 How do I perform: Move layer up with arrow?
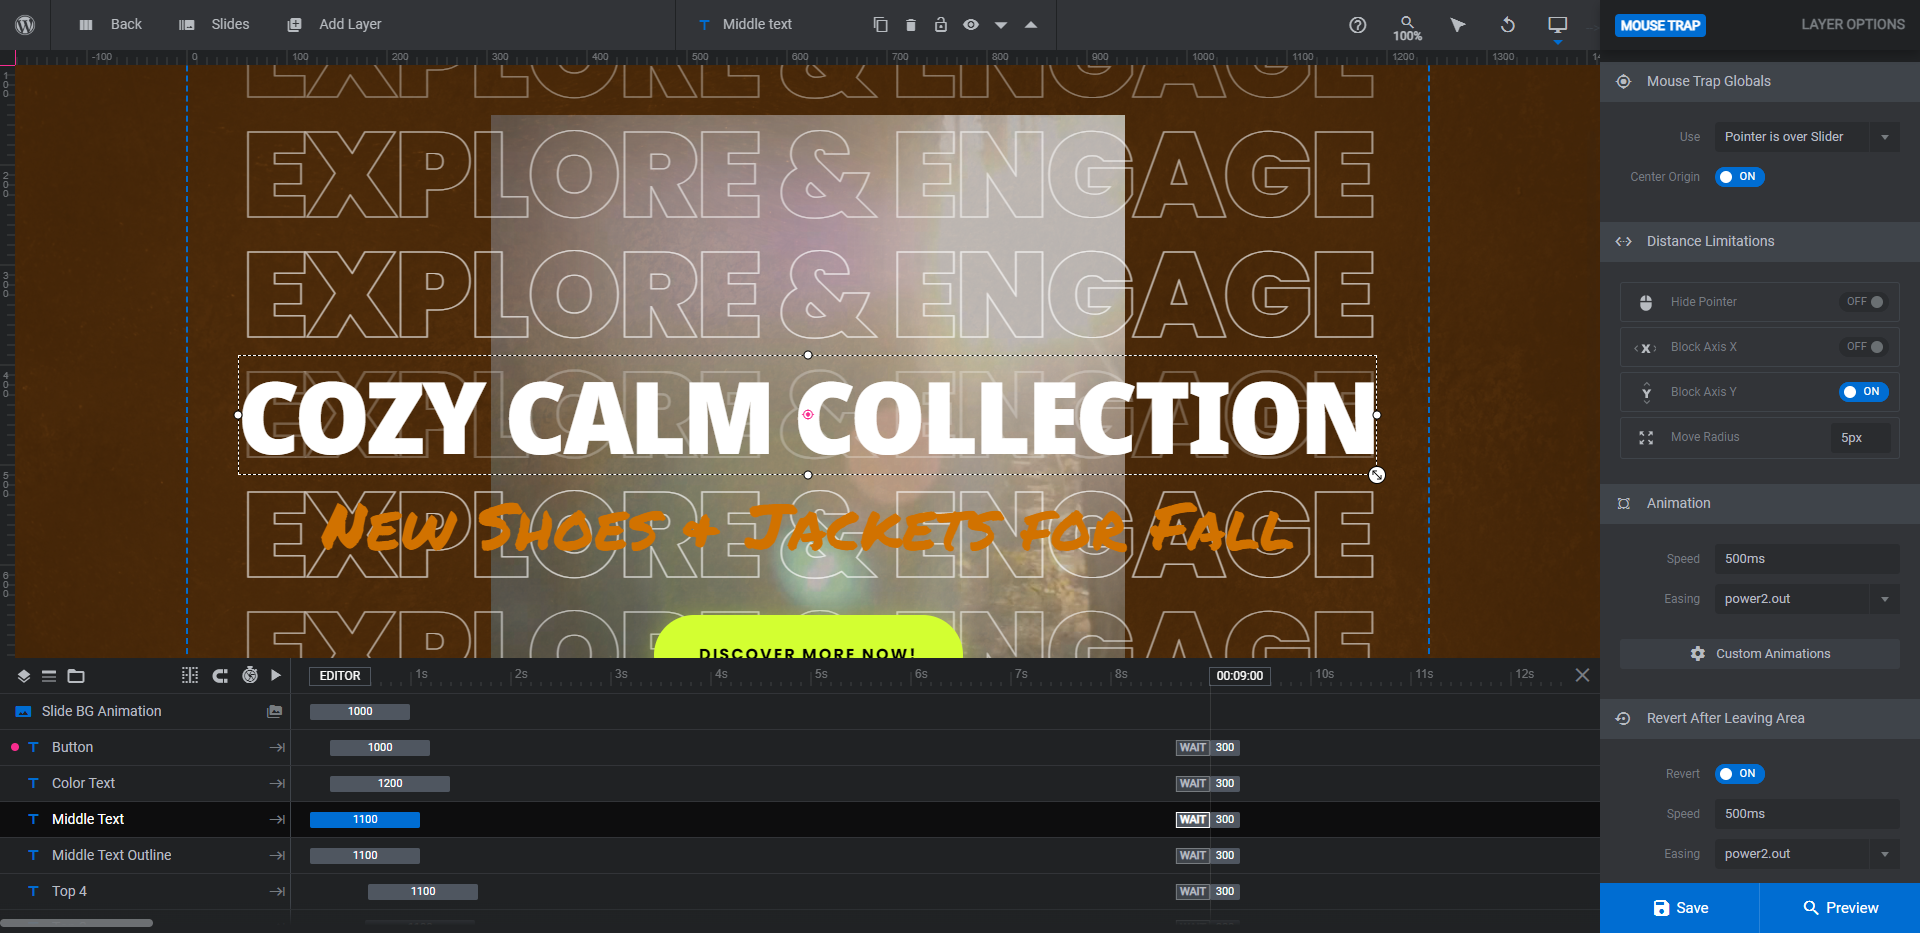[x=1030, y=24]
